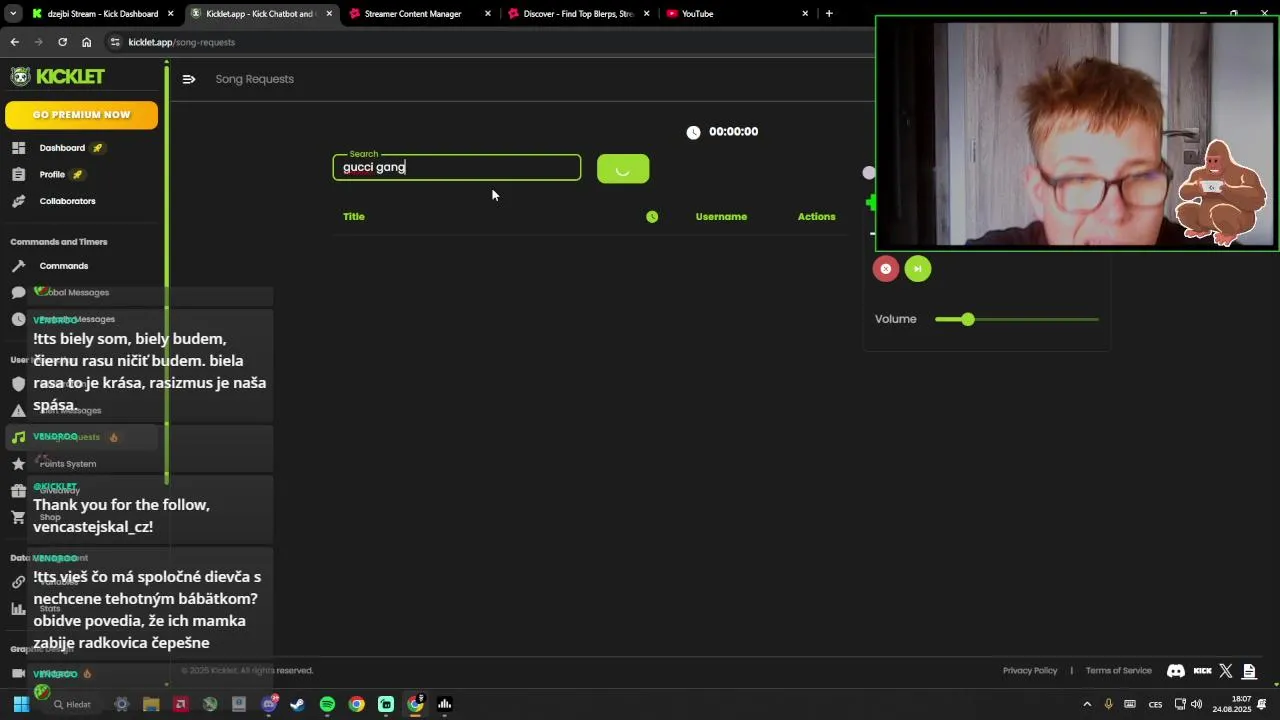Click the Username column header
This screenshot has height=720, width=1280.
721,216
